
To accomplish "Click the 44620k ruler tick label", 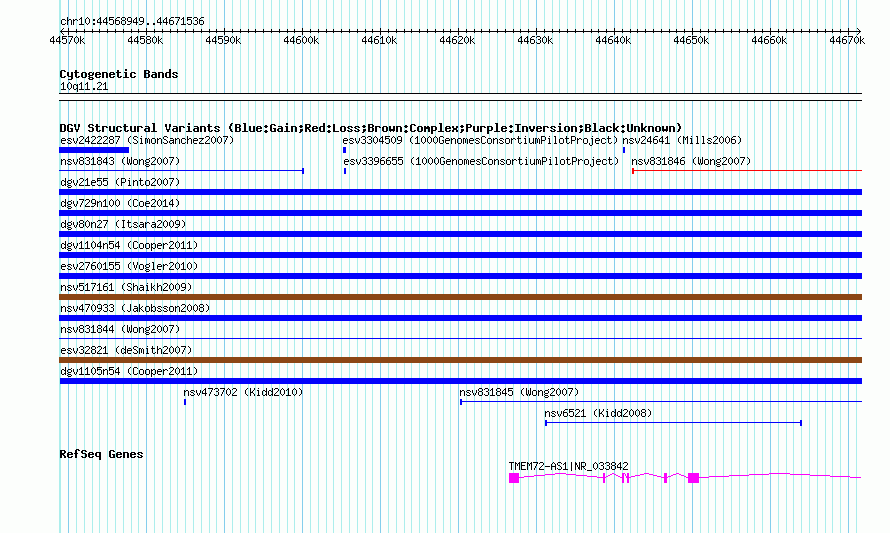I will (457, 41).
